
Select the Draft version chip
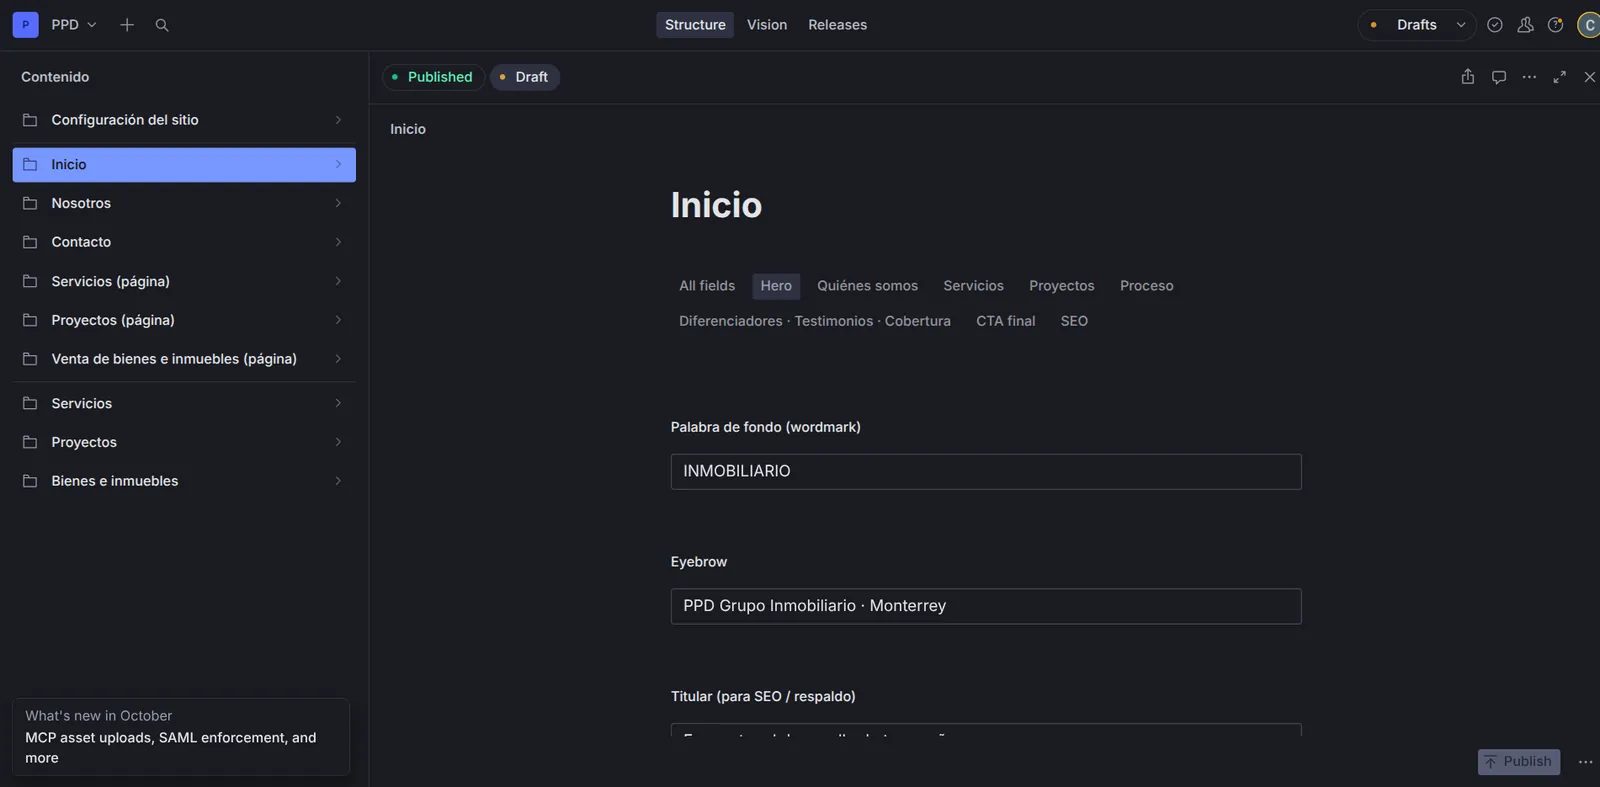click(x=525, y=77)
